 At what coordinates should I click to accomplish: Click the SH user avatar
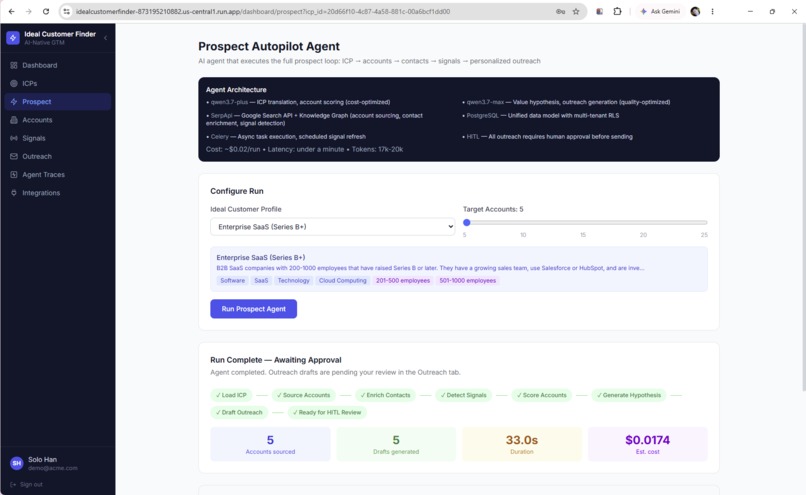click(x=16, y=463)
